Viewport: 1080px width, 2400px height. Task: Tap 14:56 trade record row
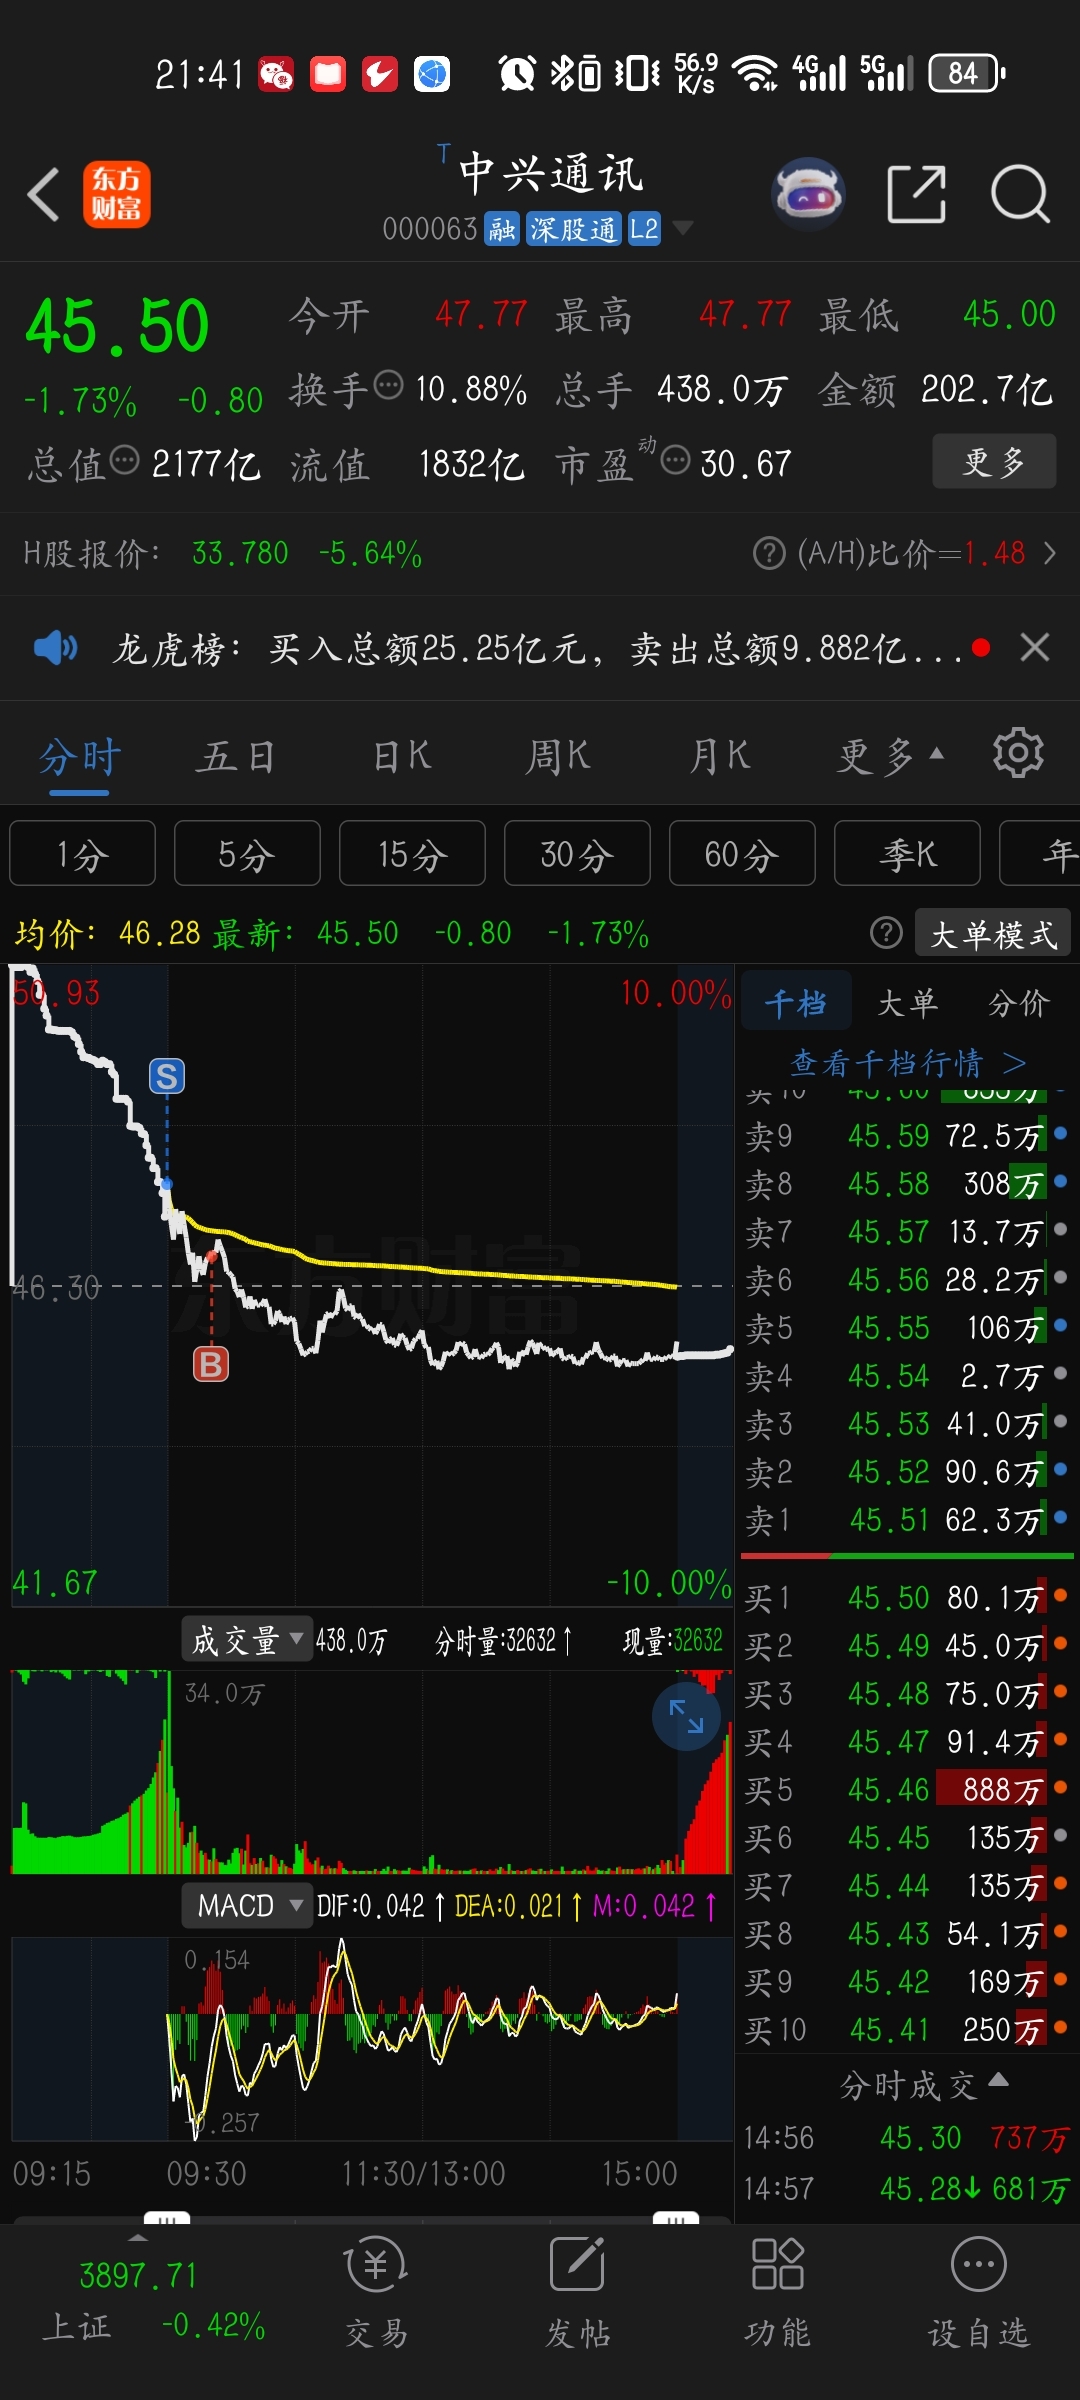click(x=907, y=2138)
